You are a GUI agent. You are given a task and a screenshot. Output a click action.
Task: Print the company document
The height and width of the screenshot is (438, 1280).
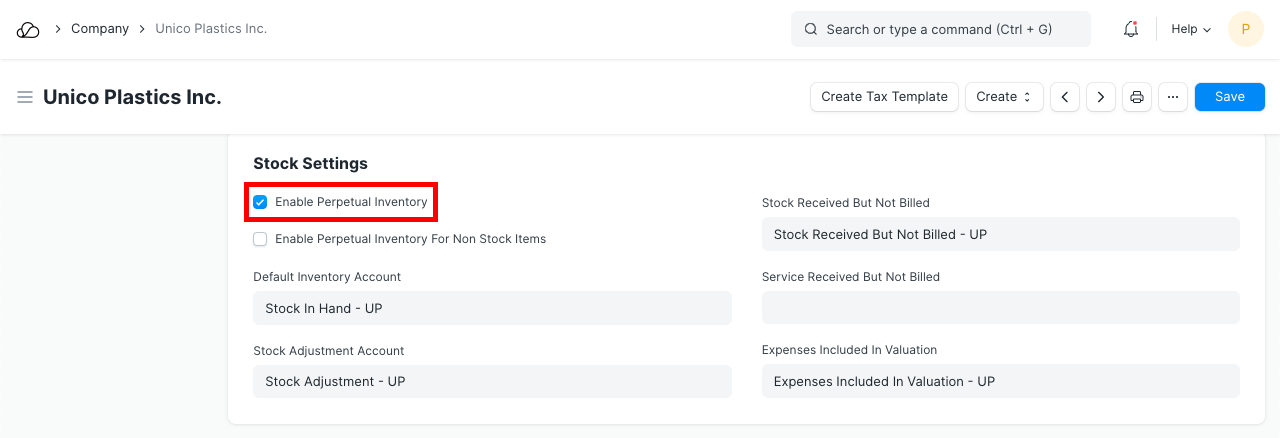point(1137,97)
